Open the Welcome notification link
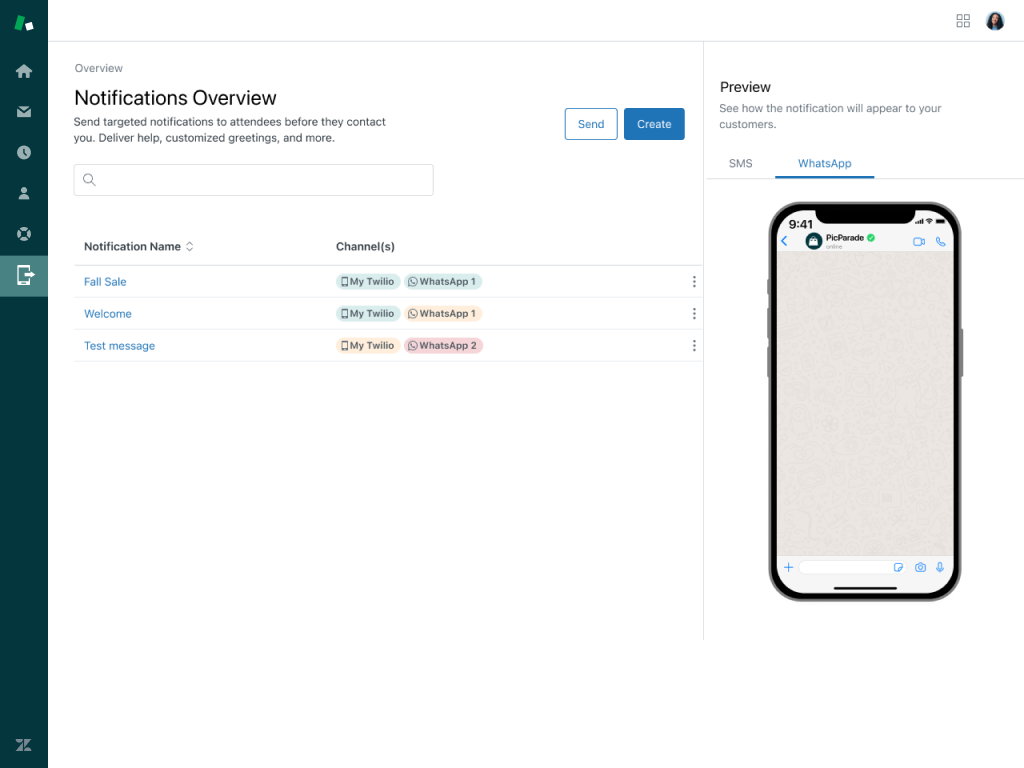Screen dimensions: 1024x768 point(107,313)
